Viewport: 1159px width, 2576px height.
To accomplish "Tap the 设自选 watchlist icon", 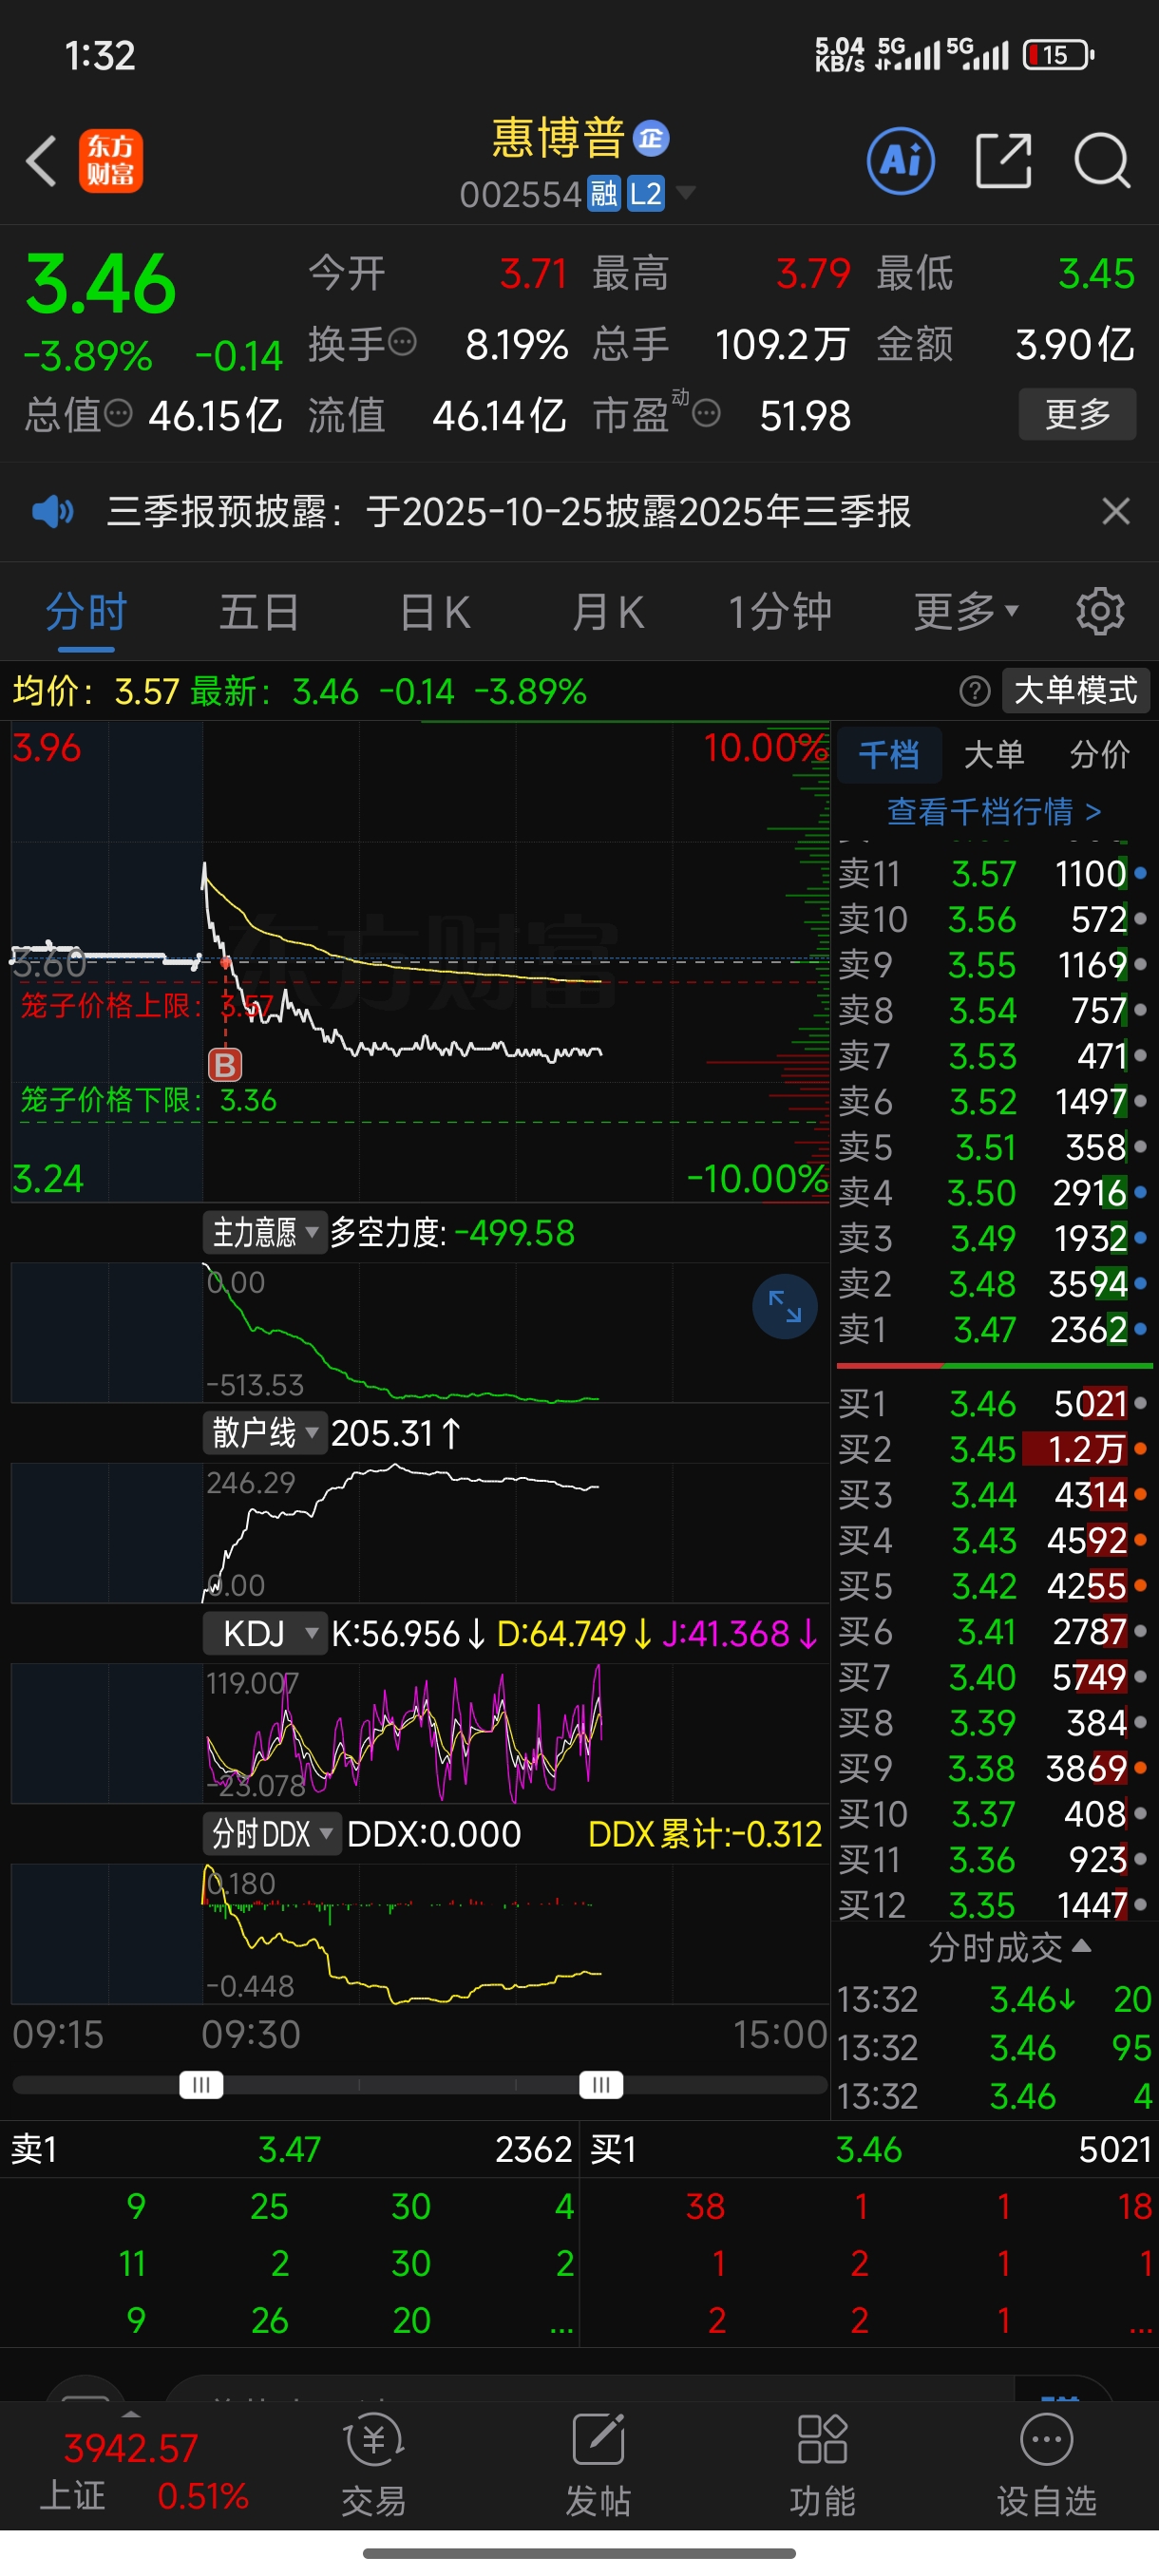I will [x=1047, y=2463].
